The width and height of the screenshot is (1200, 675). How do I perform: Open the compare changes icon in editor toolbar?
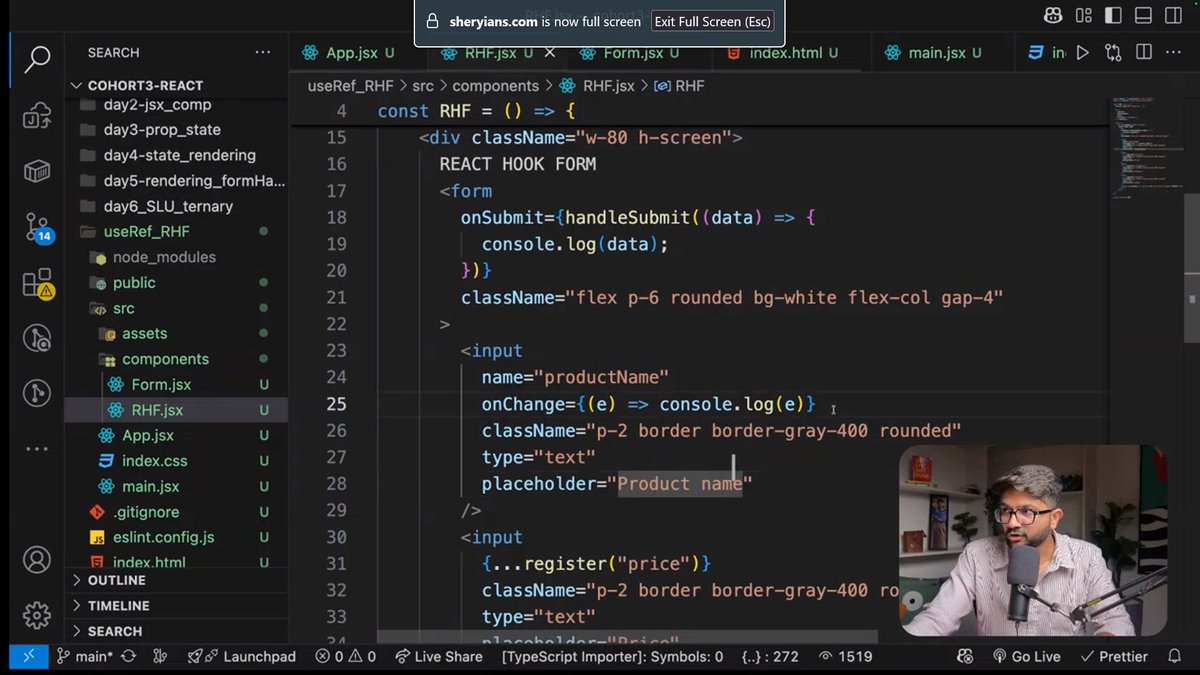(1113, 53)
